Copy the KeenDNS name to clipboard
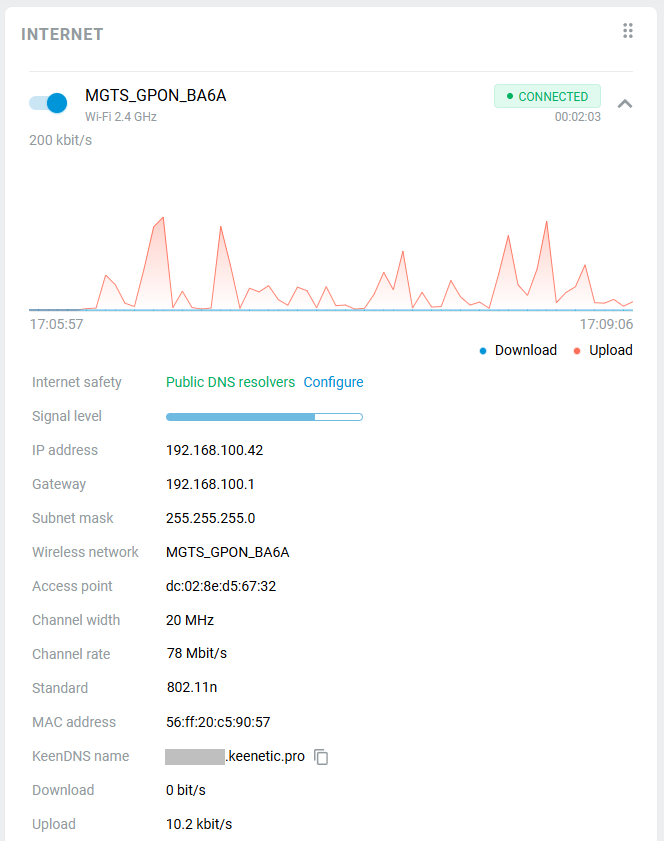This screenshot has width=664, height=841. (321, 757)
